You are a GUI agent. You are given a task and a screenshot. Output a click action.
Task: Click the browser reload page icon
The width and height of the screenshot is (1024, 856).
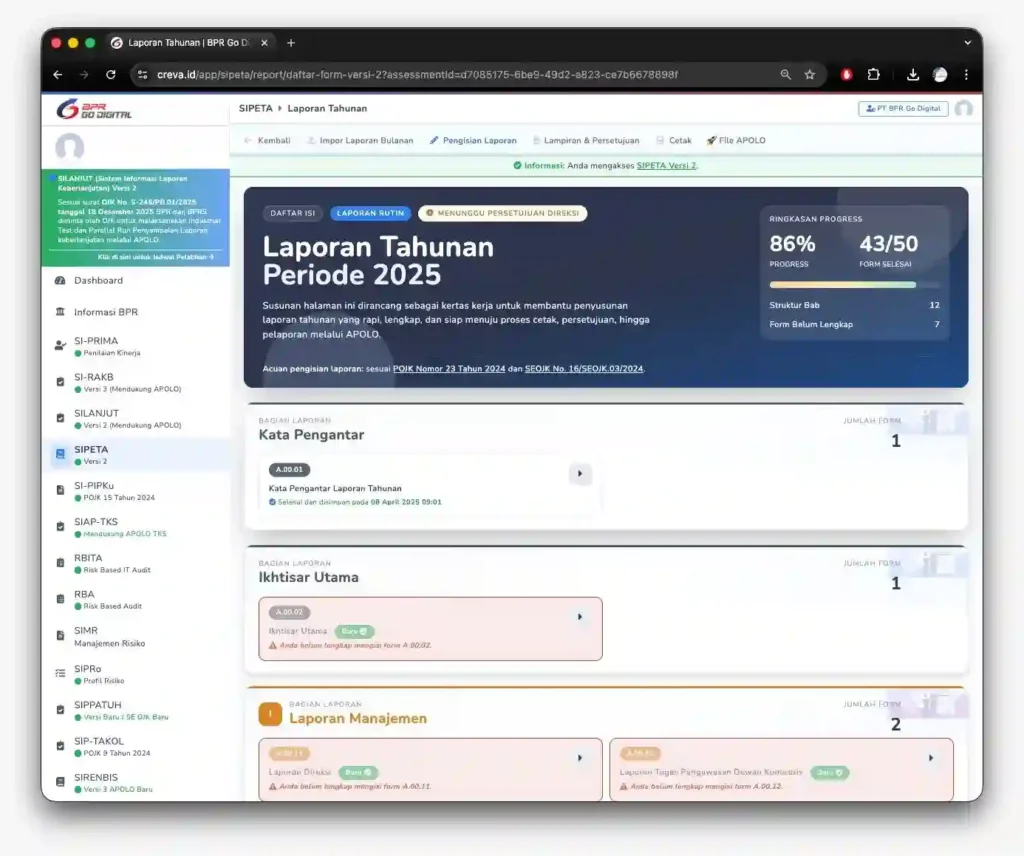[111, 75]
